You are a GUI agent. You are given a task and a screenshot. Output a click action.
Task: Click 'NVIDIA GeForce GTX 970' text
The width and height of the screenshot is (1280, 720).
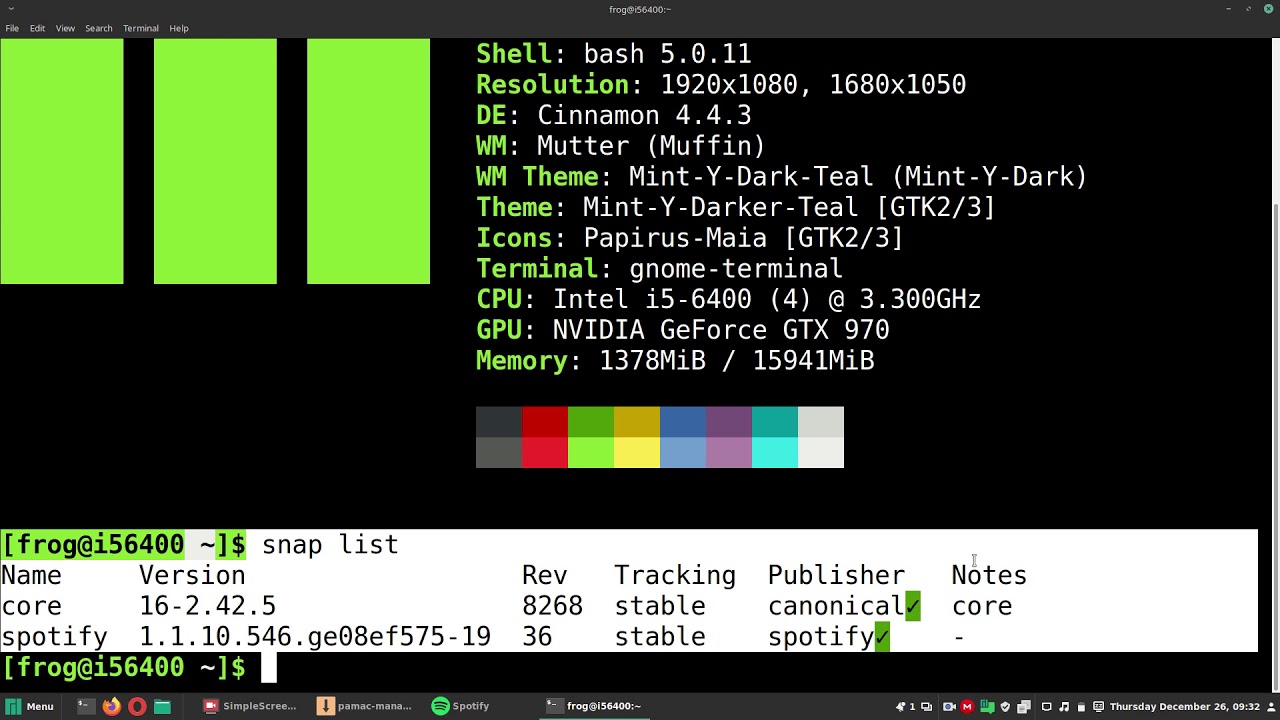pyautogui.click(x=721, y=330)
